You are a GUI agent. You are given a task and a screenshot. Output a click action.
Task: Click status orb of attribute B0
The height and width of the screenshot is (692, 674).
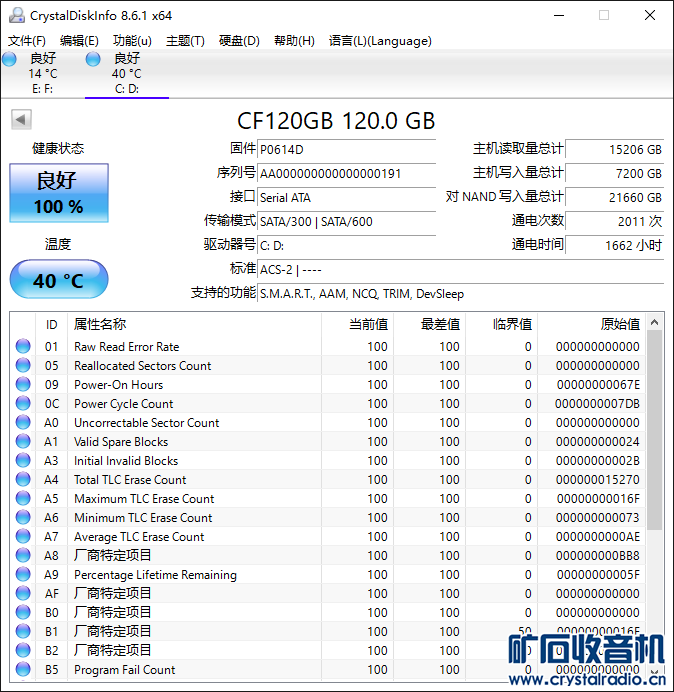pos(23,612)
